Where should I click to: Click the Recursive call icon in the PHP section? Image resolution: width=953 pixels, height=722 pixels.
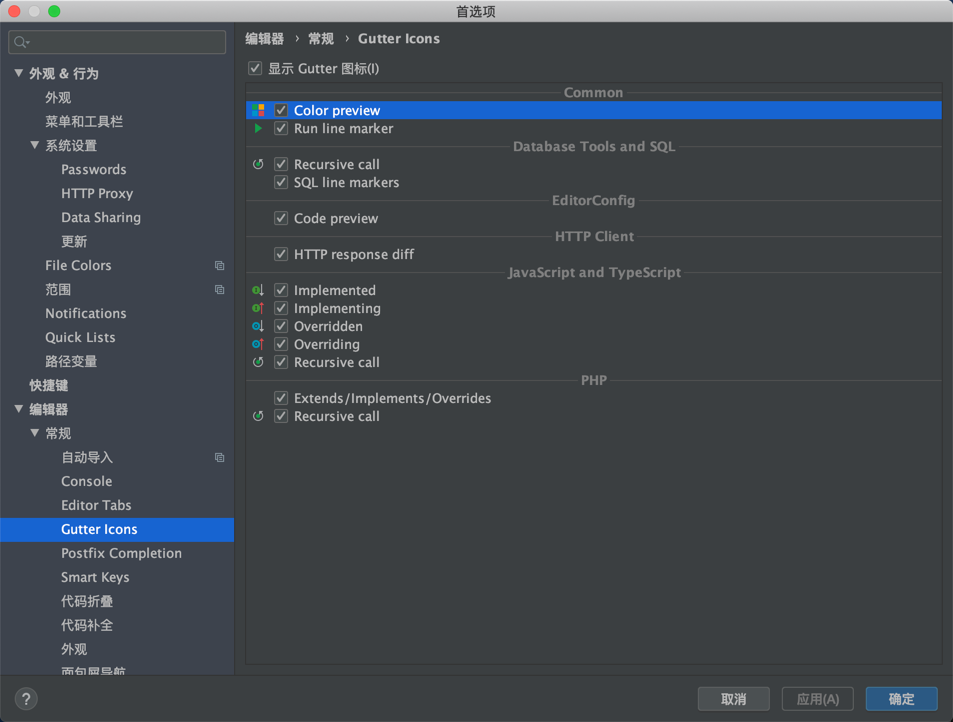[x=260, y=416]
